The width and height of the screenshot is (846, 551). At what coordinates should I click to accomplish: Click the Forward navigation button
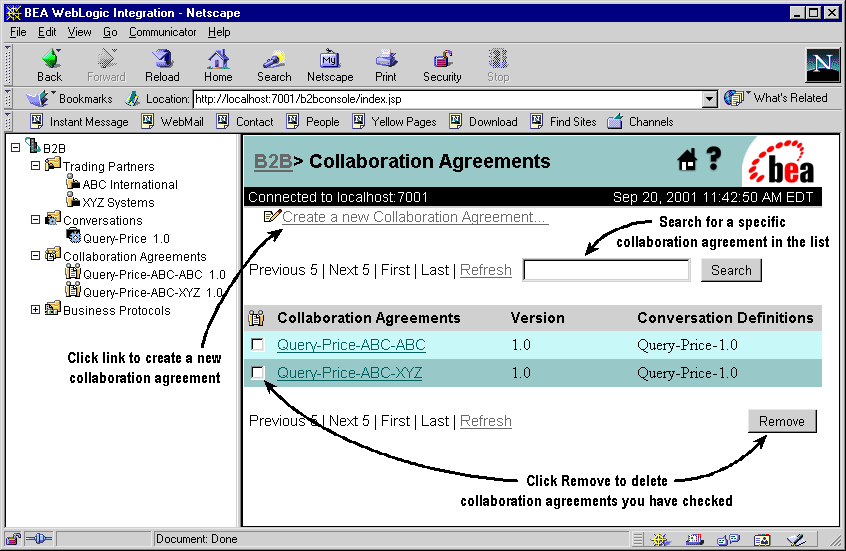[106, 66]
